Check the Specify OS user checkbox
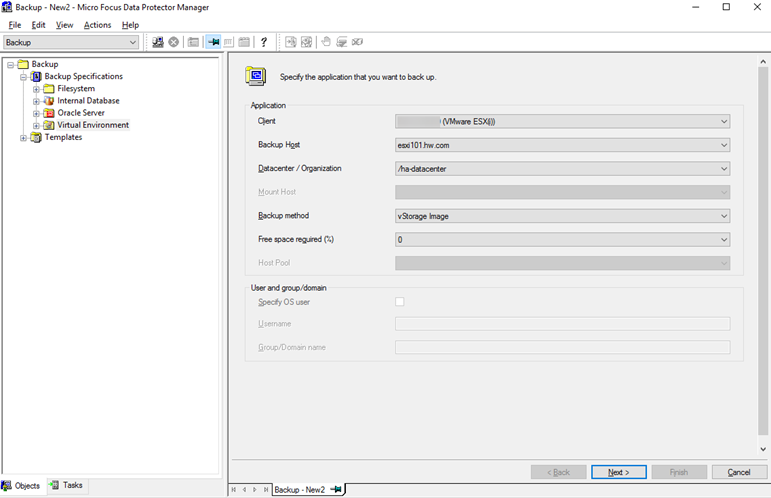 (x=400, y=302)
